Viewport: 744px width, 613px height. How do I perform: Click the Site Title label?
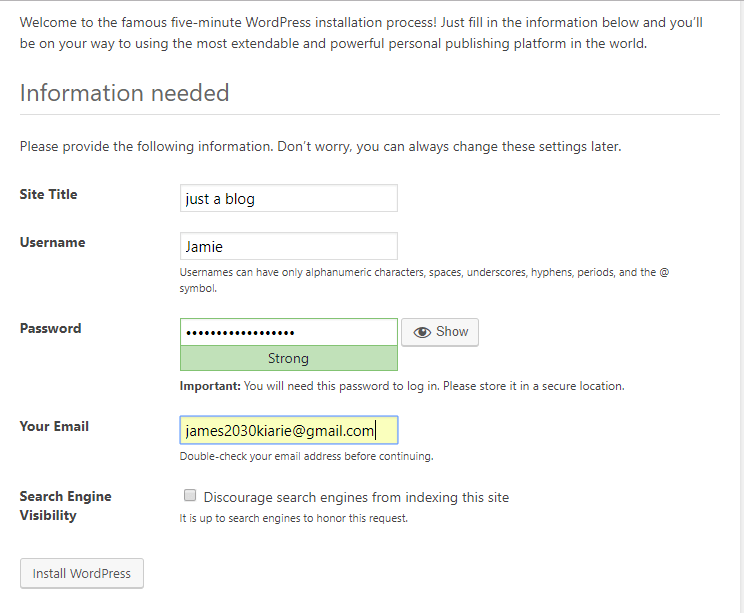(48, 195)
